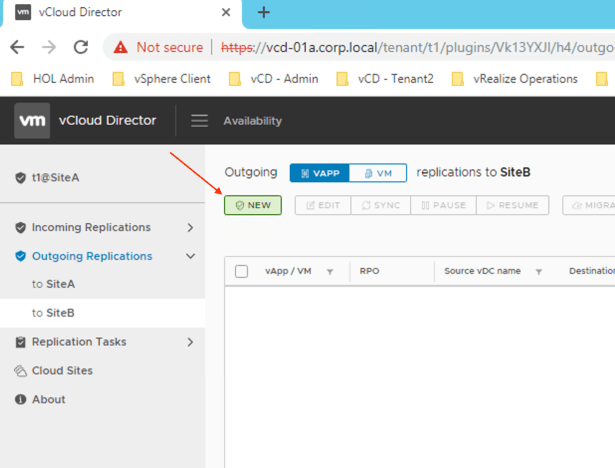Switch to the VM replications view
Image resolution: width=615 pixels, height=468 pixels.
tap(378, 173)
